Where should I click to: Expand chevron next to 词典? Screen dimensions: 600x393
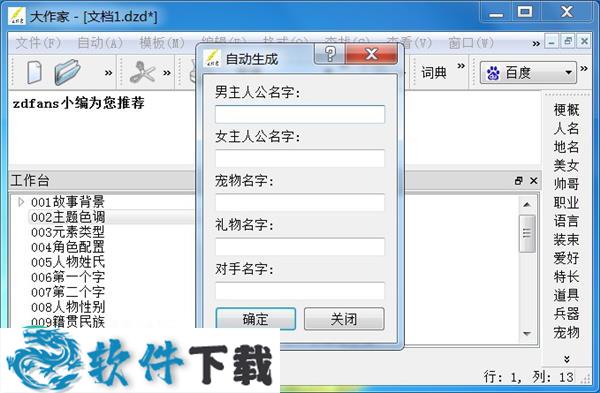(x=461, y=66)
